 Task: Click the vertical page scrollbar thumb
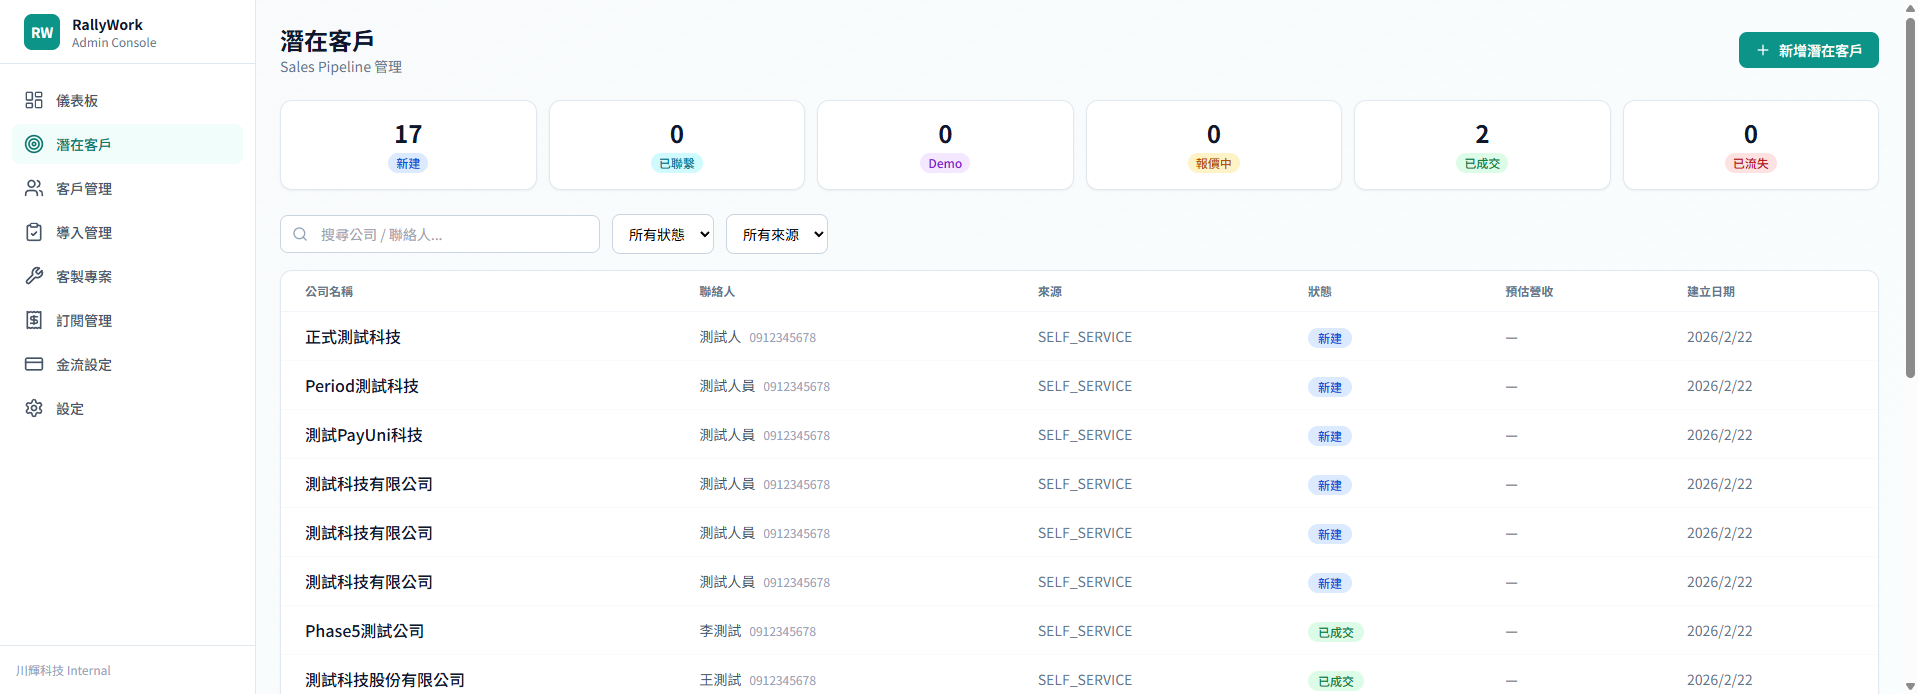[1910, 200]
